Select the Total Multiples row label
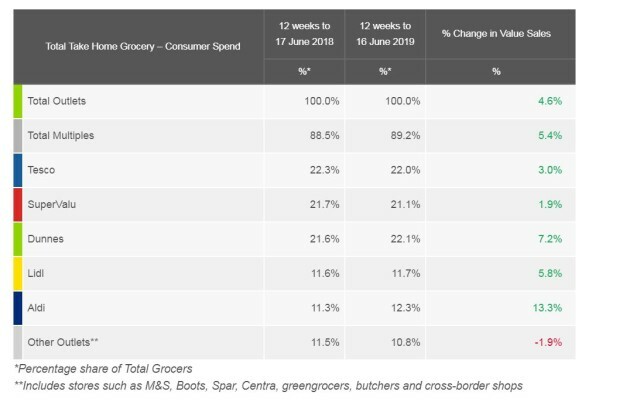 tap(60, 135)
